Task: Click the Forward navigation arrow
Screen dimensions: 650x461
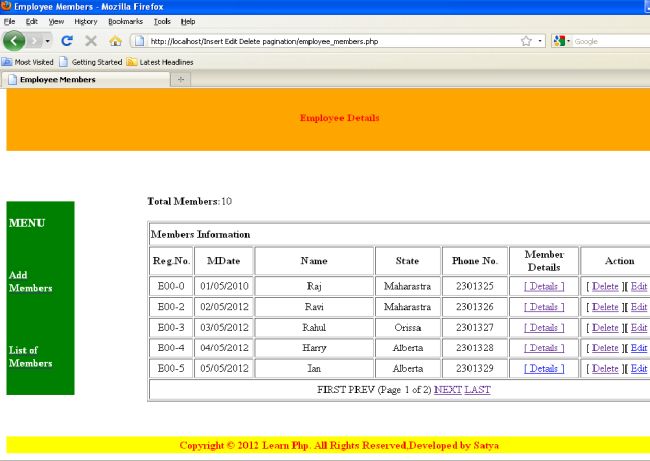Action: pos(34,41)
